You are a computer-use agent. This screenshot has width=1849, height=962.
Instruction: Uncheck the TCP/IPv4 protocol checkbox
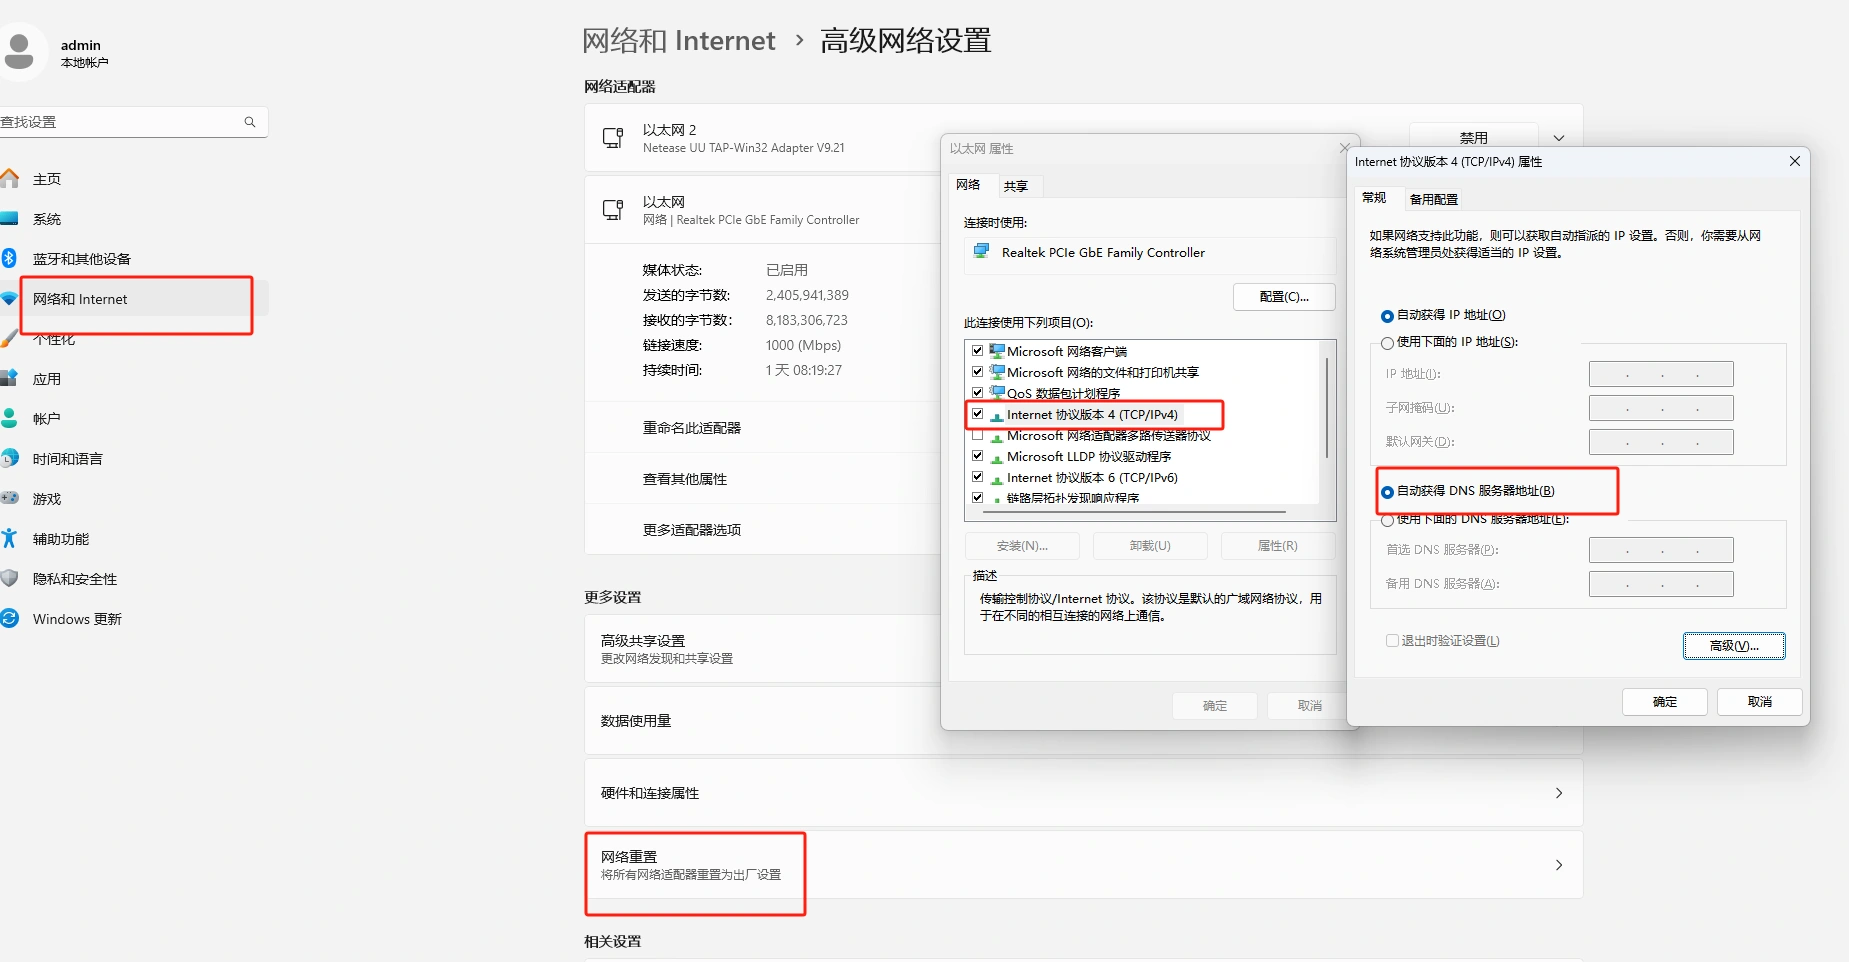tap(978, 414)
